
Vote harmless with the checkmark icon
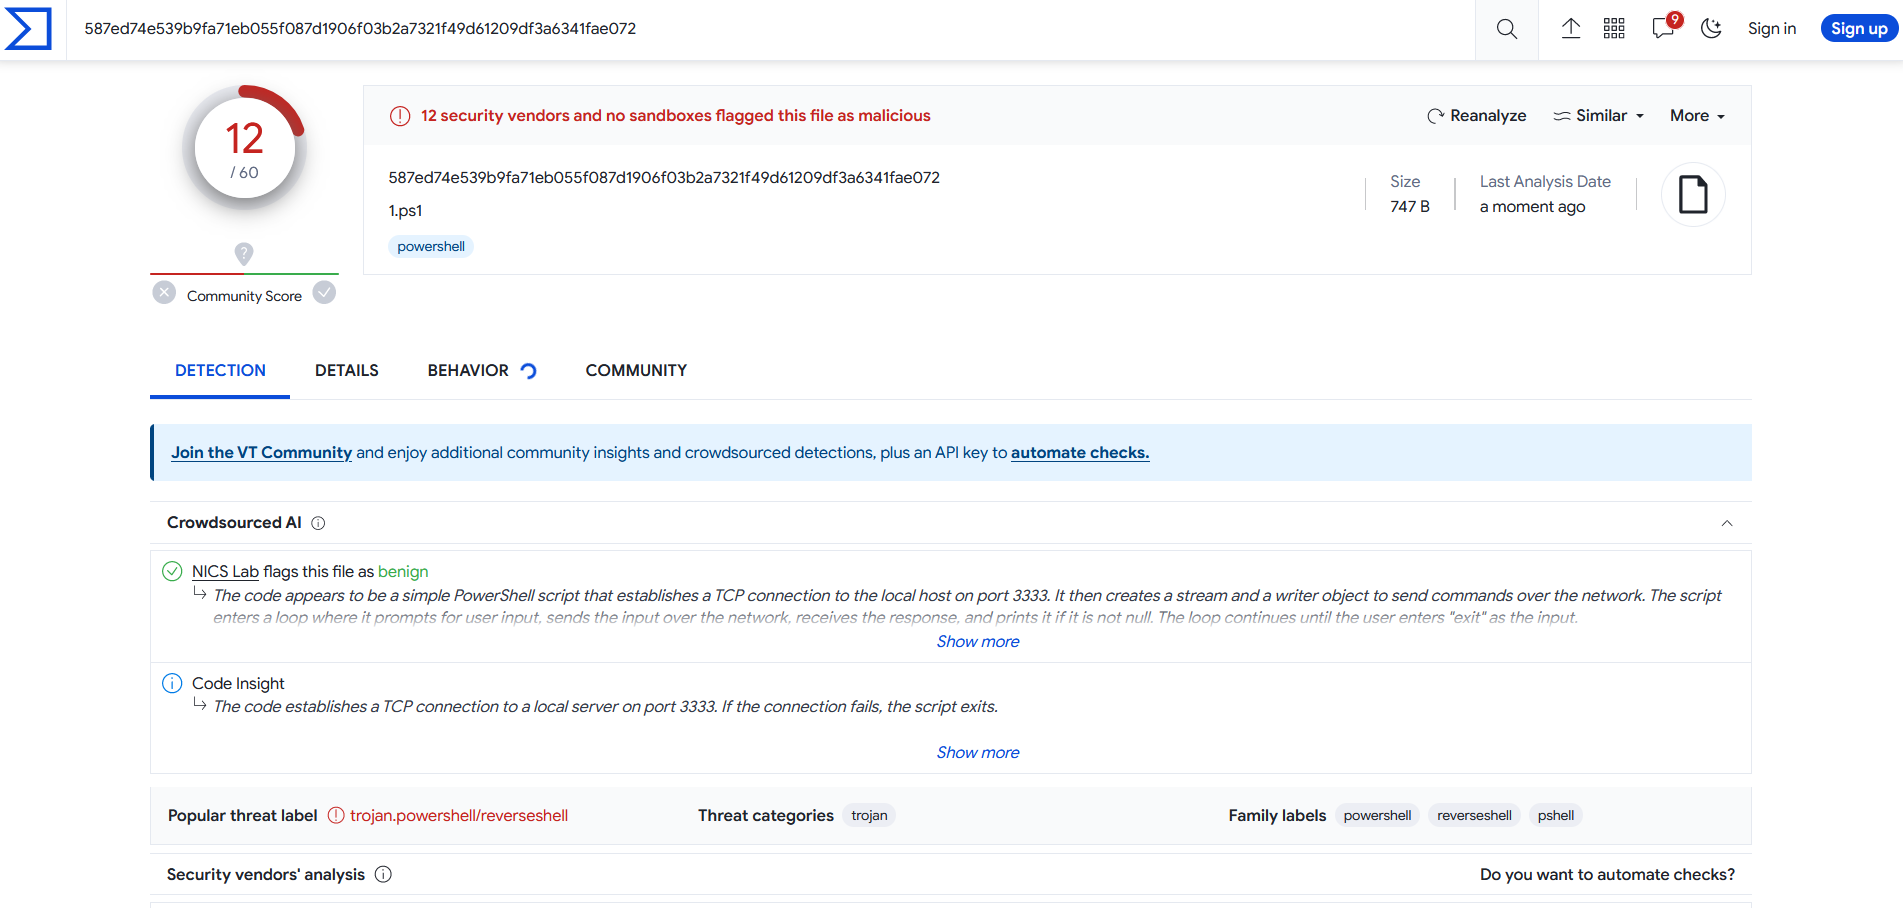pyautogui.click(x=324, y=293)
